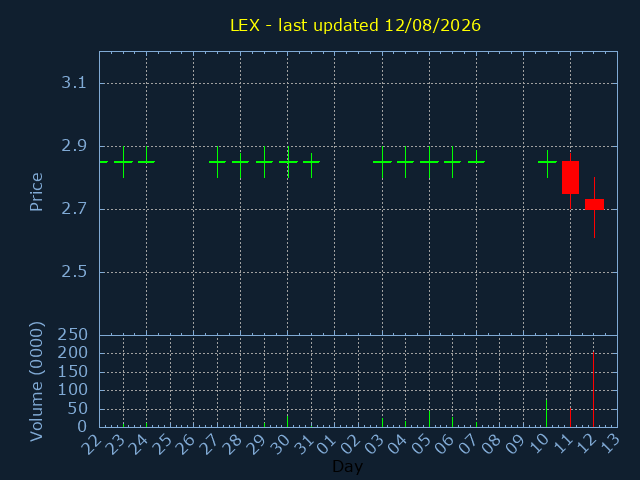
Task: Select the green cross marker for day 10
Action: [x=547, y=164]
